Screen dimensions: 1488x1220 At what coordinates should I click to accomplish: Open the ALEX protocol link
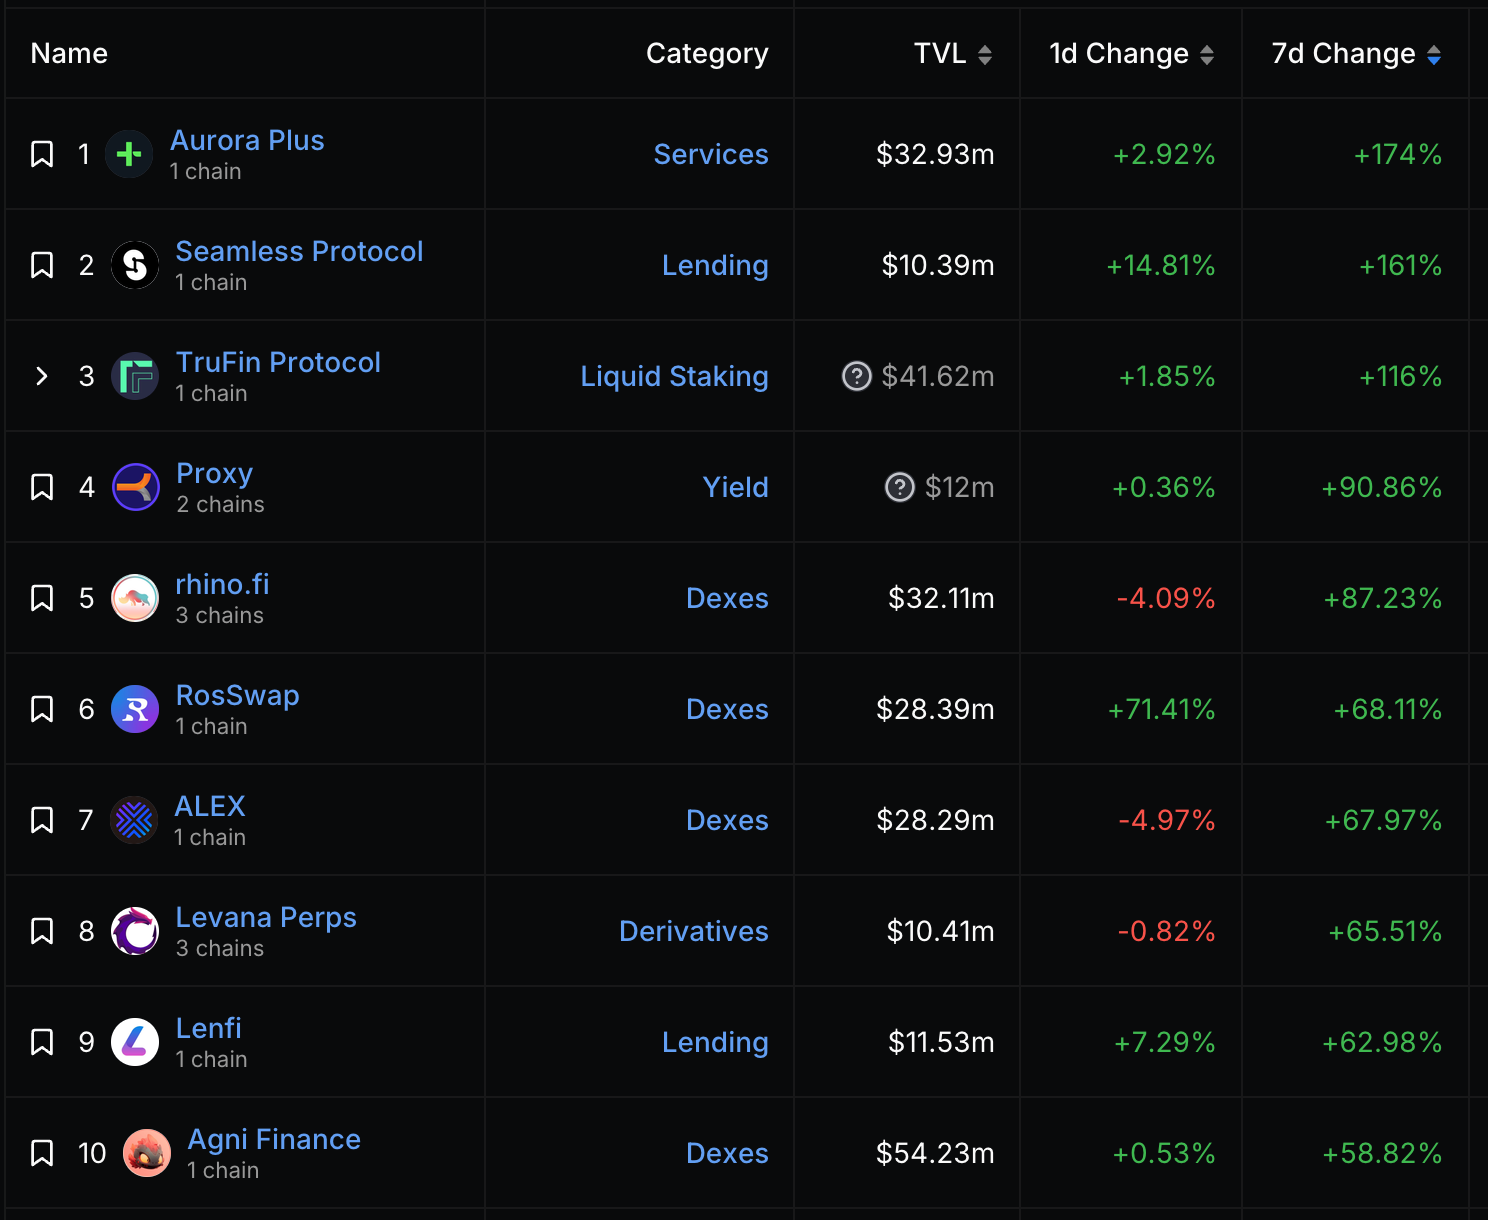pos(209,806)
